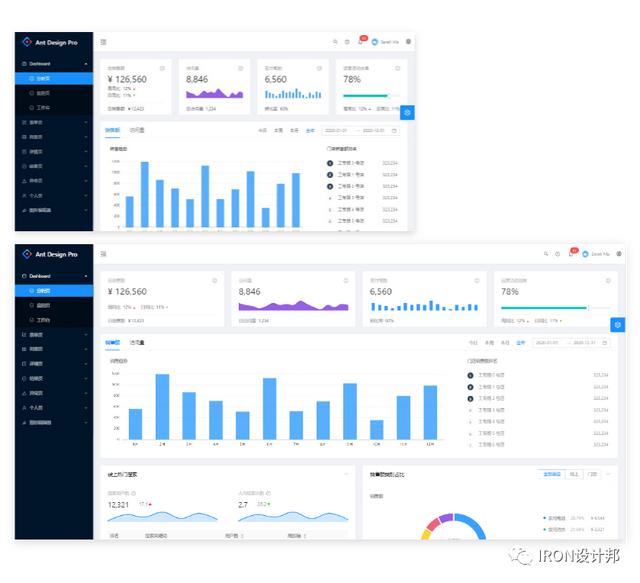
Task: Click first date filter link in upper dashboard
Action: pyautogui.click(x=262, y=131)
